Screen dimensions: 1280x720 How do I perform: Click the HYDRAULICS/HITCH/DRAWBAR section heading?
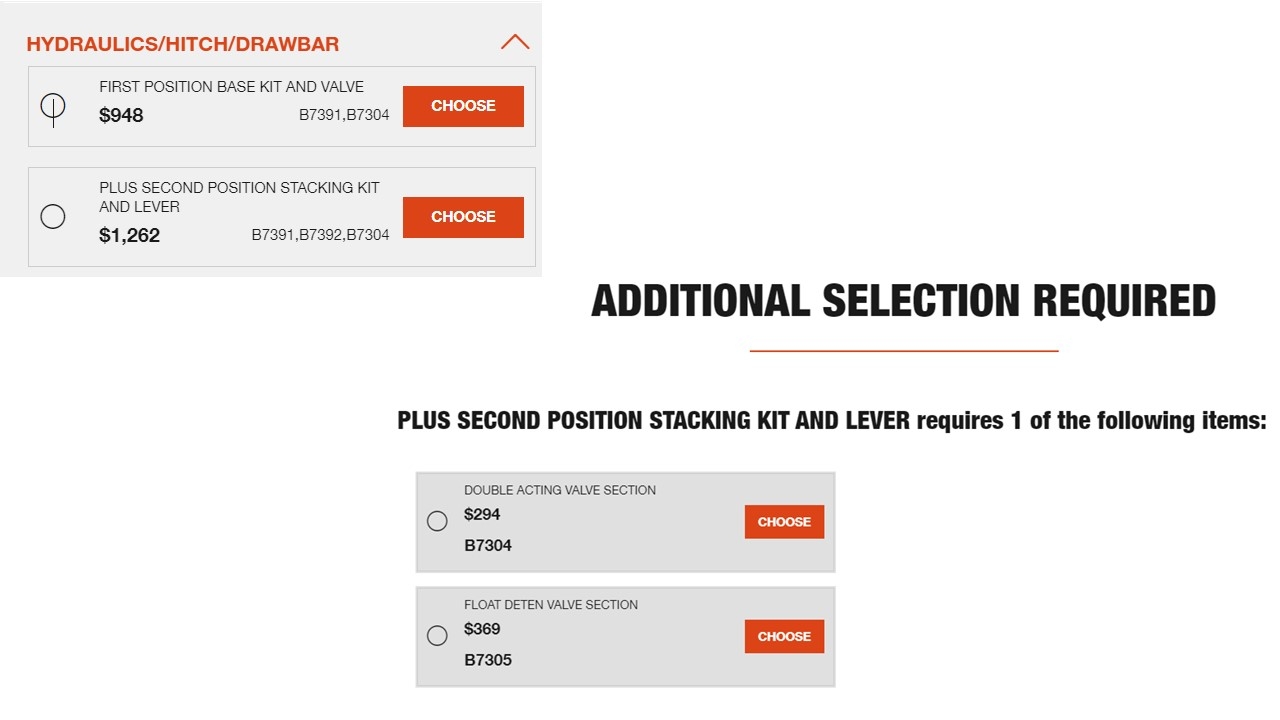[x=183, y=44]
